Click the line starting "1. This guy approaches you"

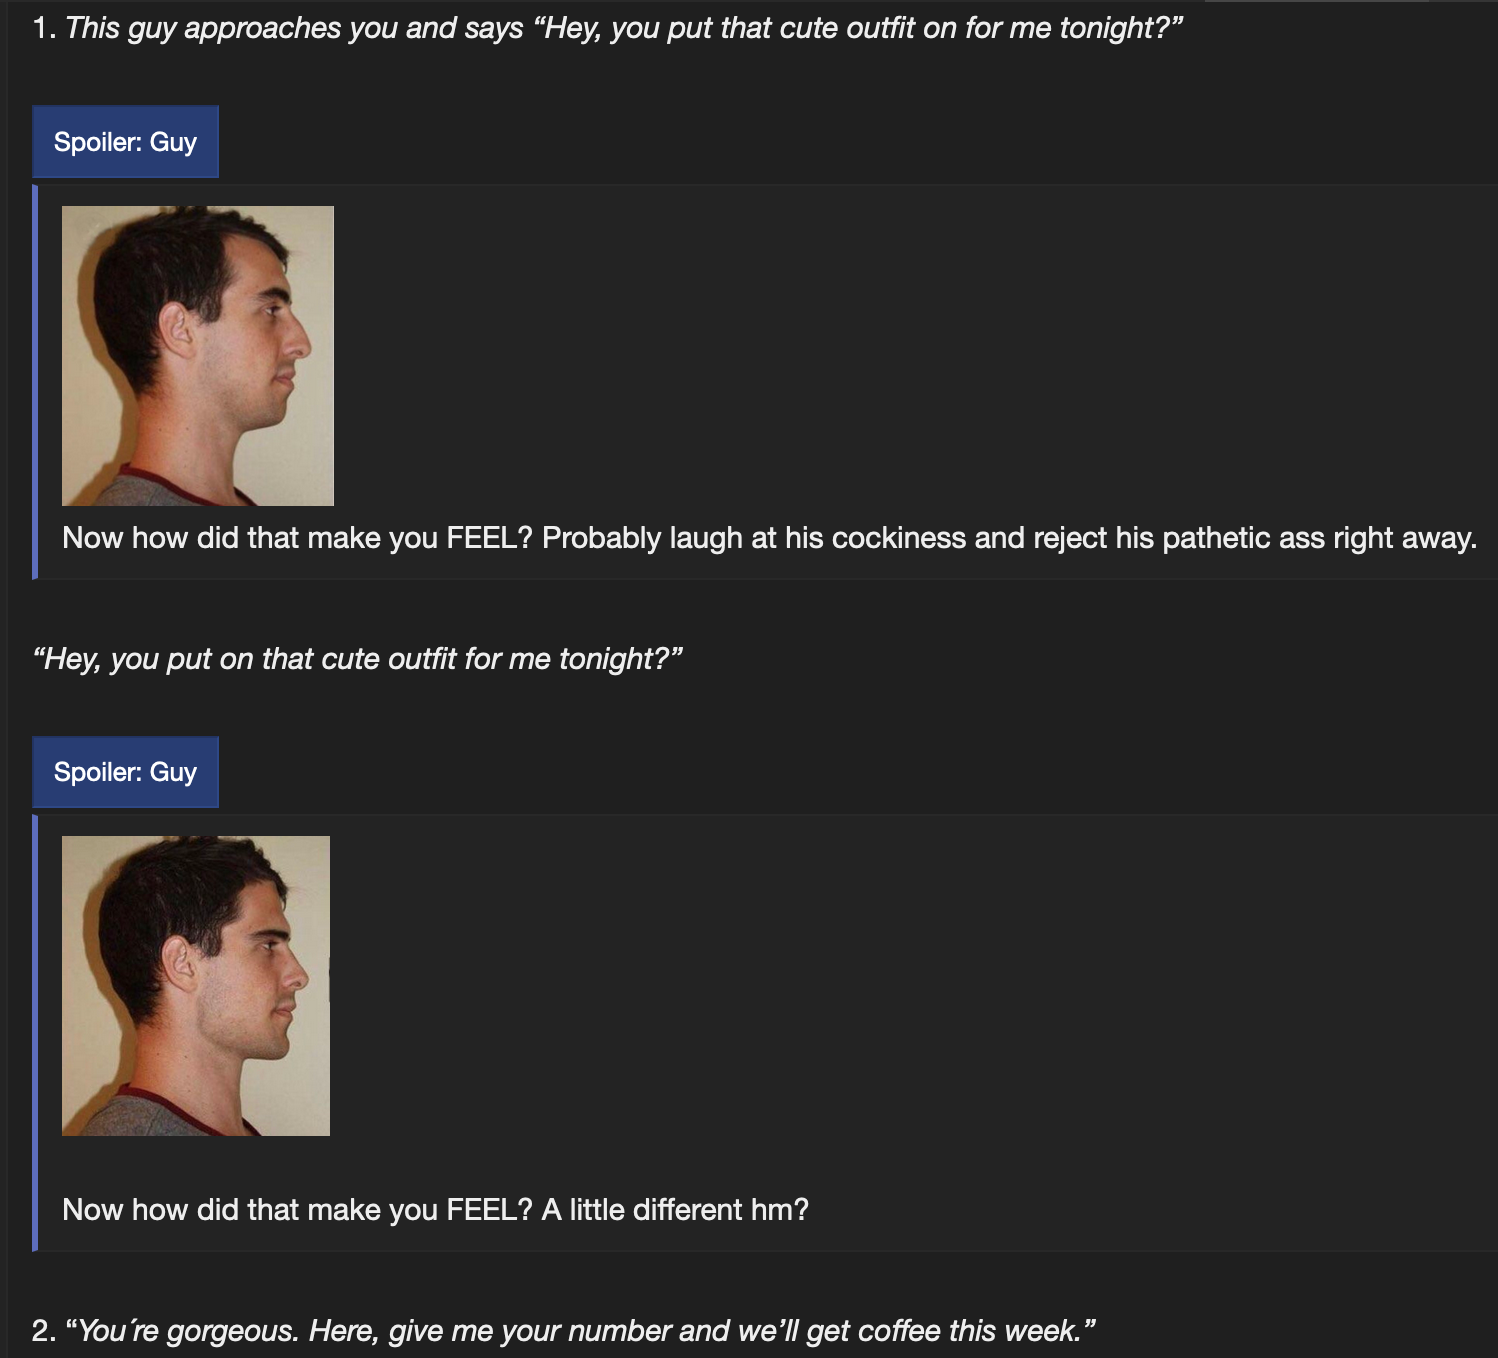tap(607, 28)
